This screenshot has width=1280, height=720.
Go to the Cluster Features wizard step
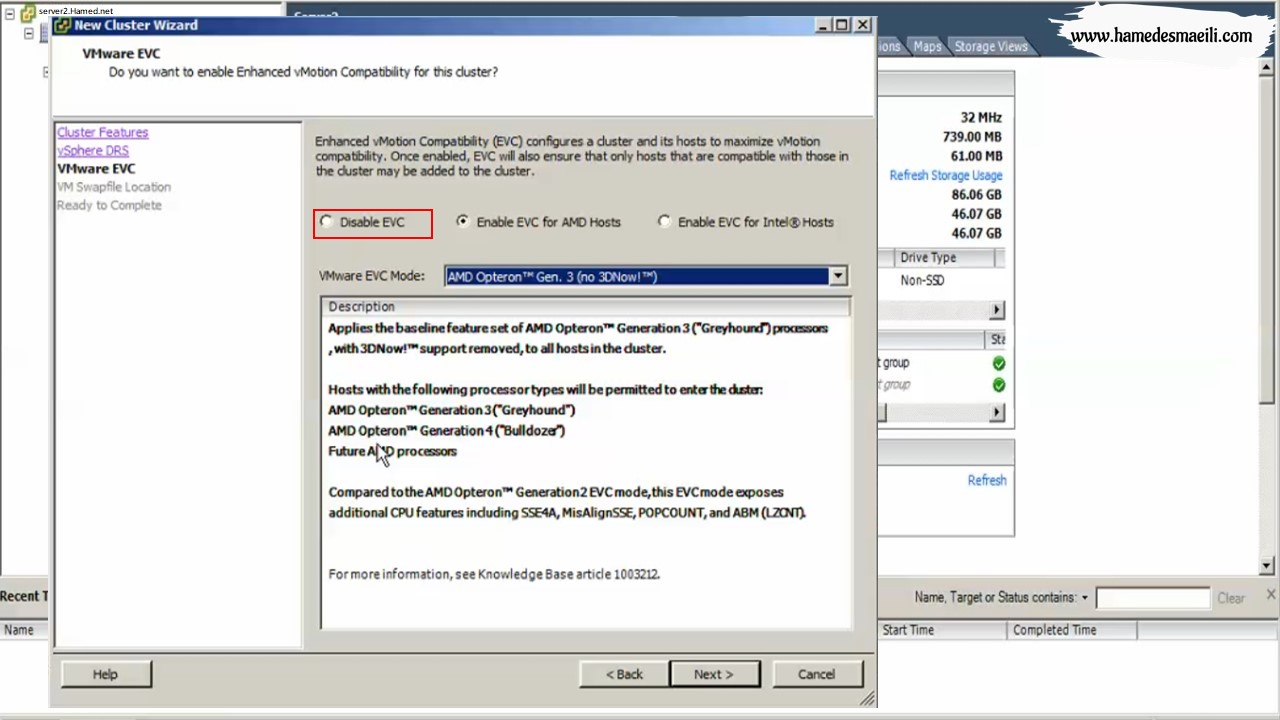coord(102,132)
